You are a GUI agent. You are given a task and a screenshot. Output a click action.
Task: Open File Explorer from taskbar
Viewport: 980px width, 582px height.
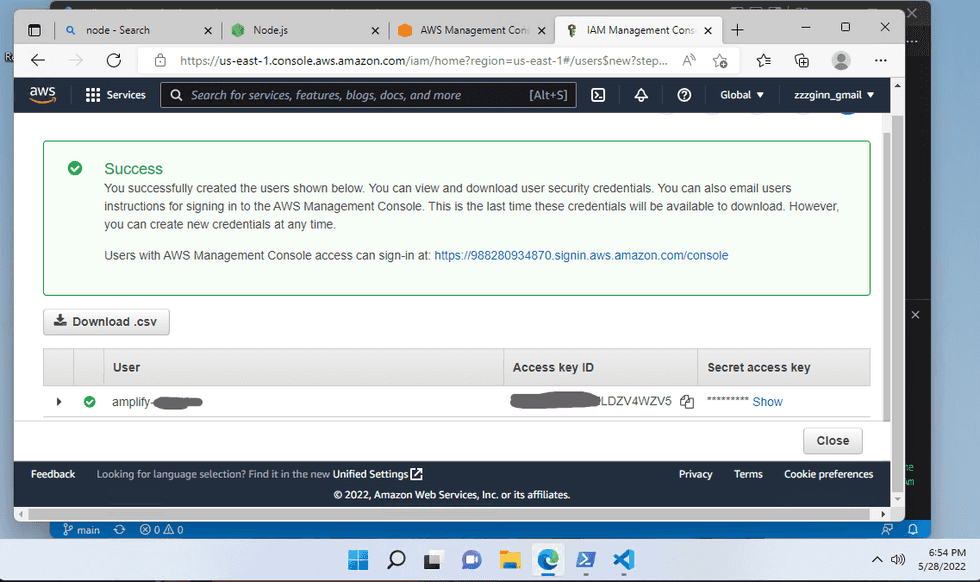tap(510, 559)
